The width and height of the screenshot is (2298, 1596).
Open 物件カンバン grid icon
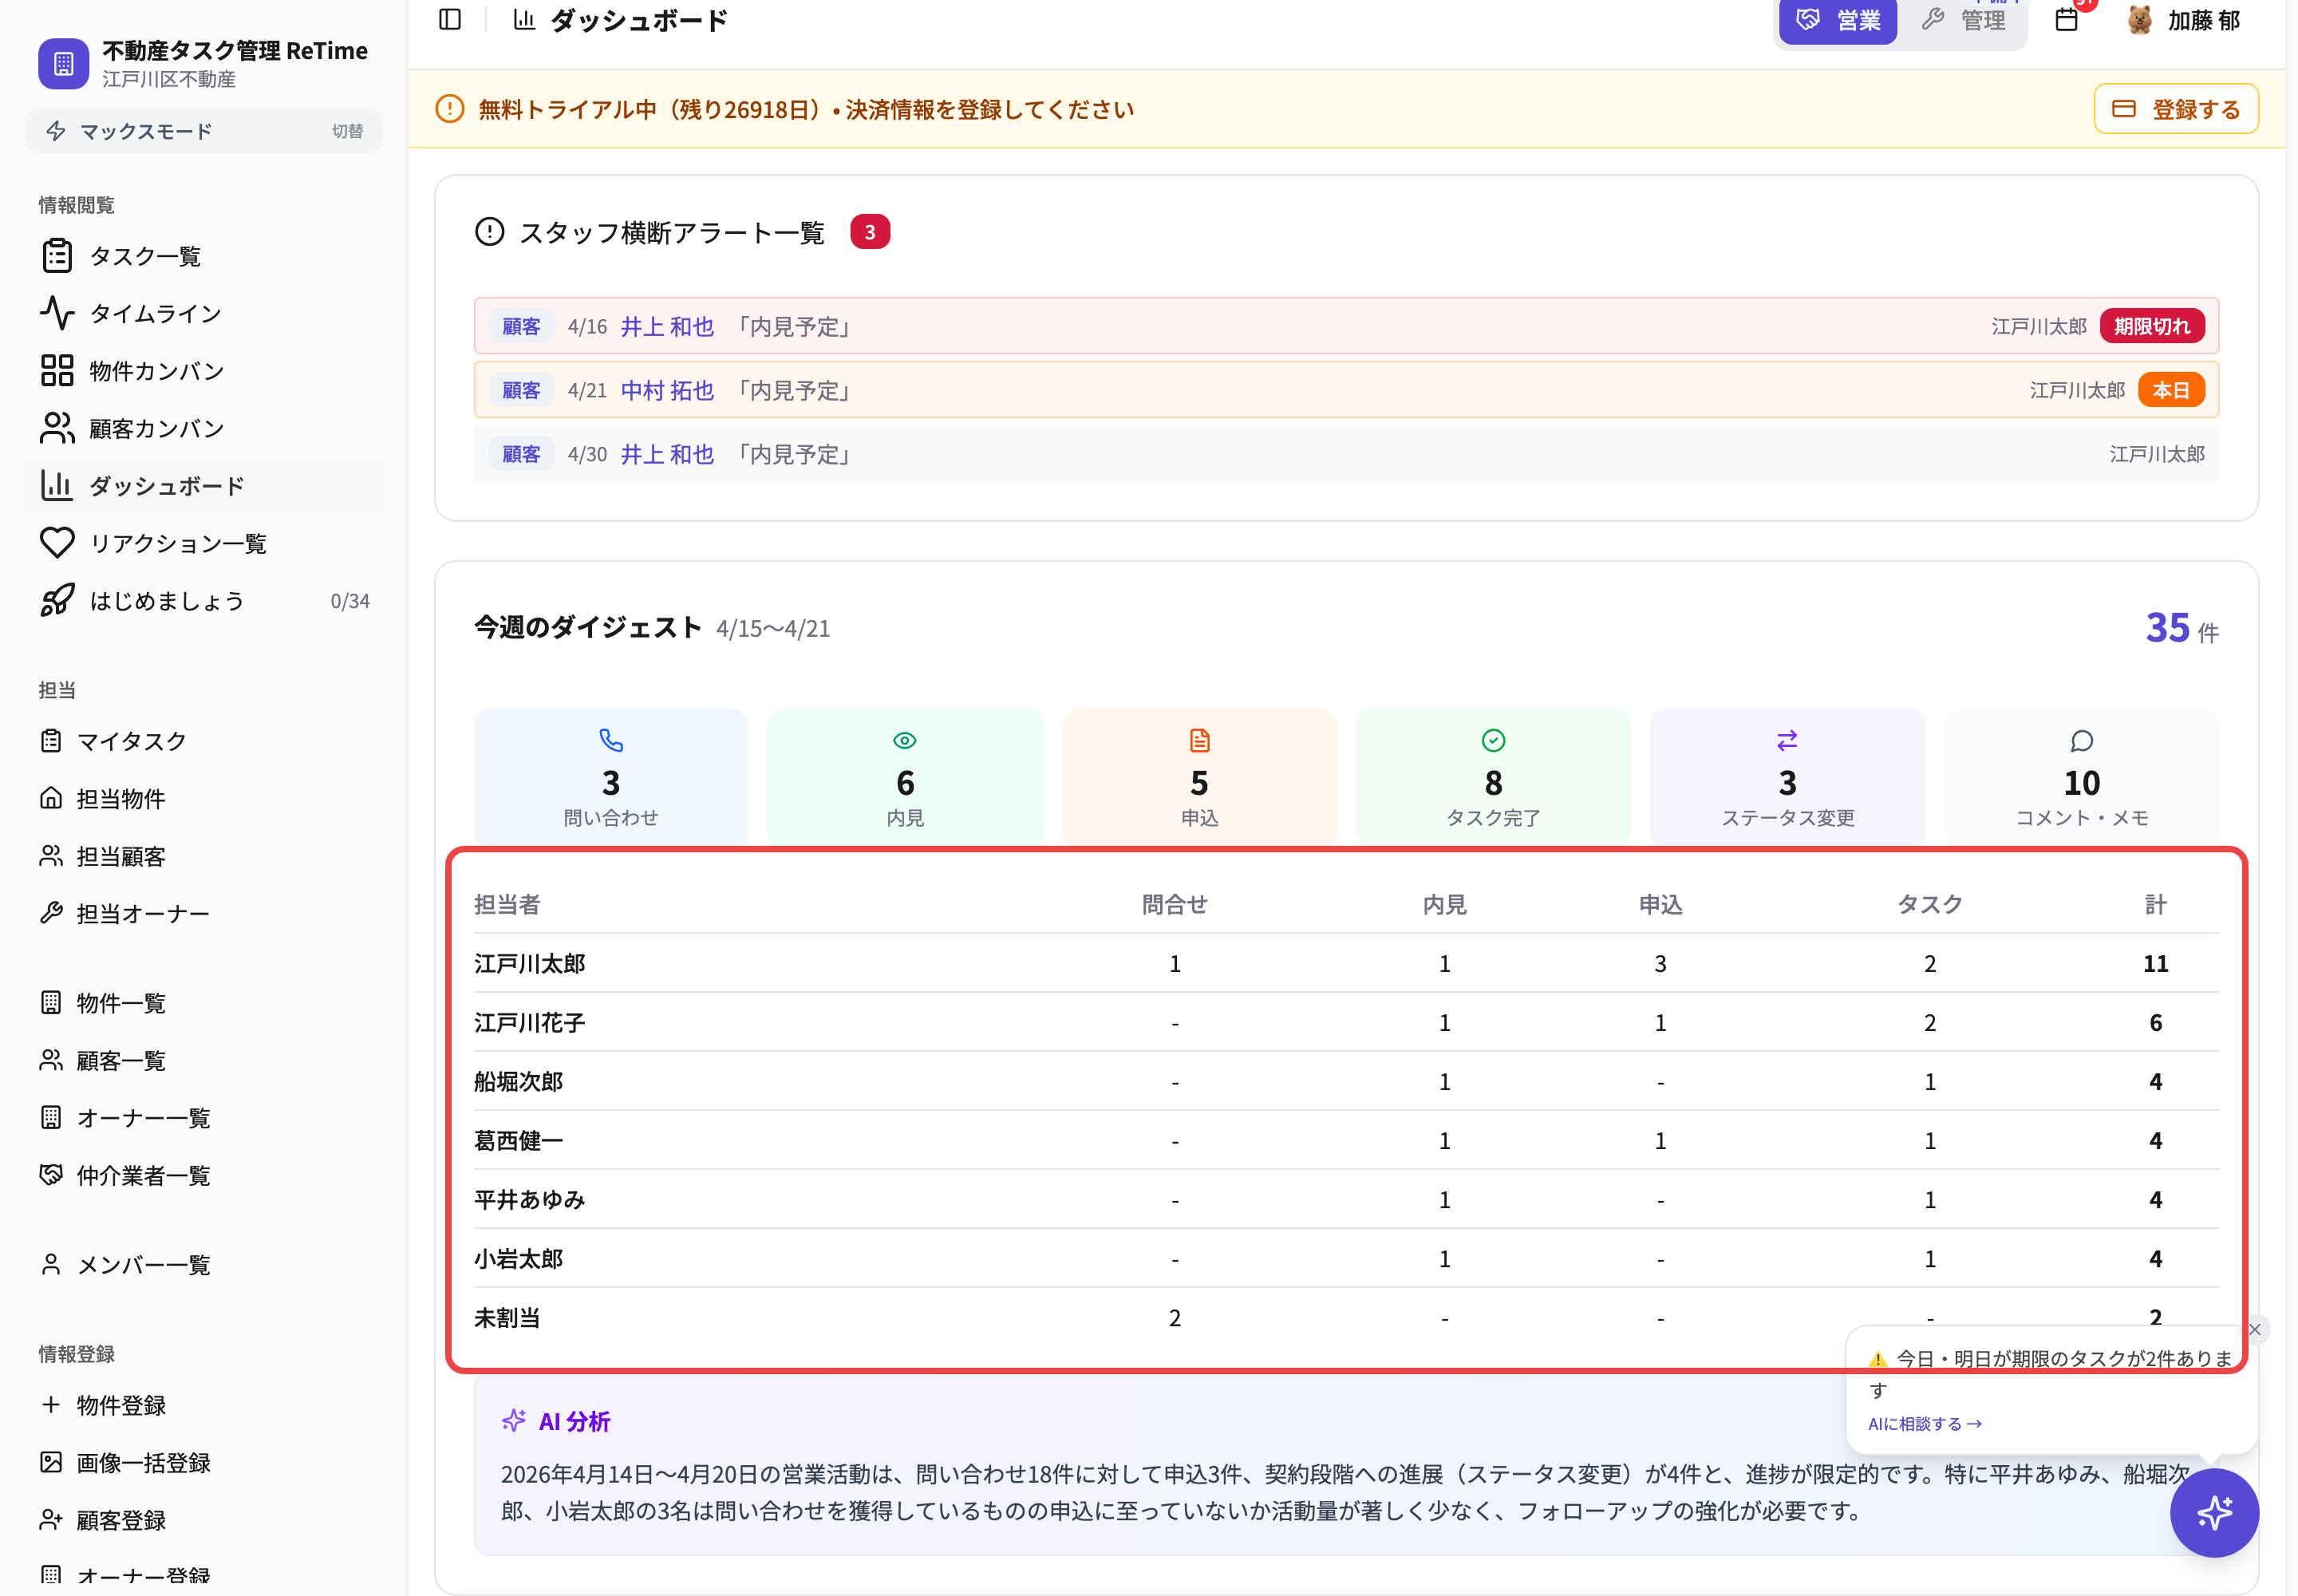click(x=57, y=370)
